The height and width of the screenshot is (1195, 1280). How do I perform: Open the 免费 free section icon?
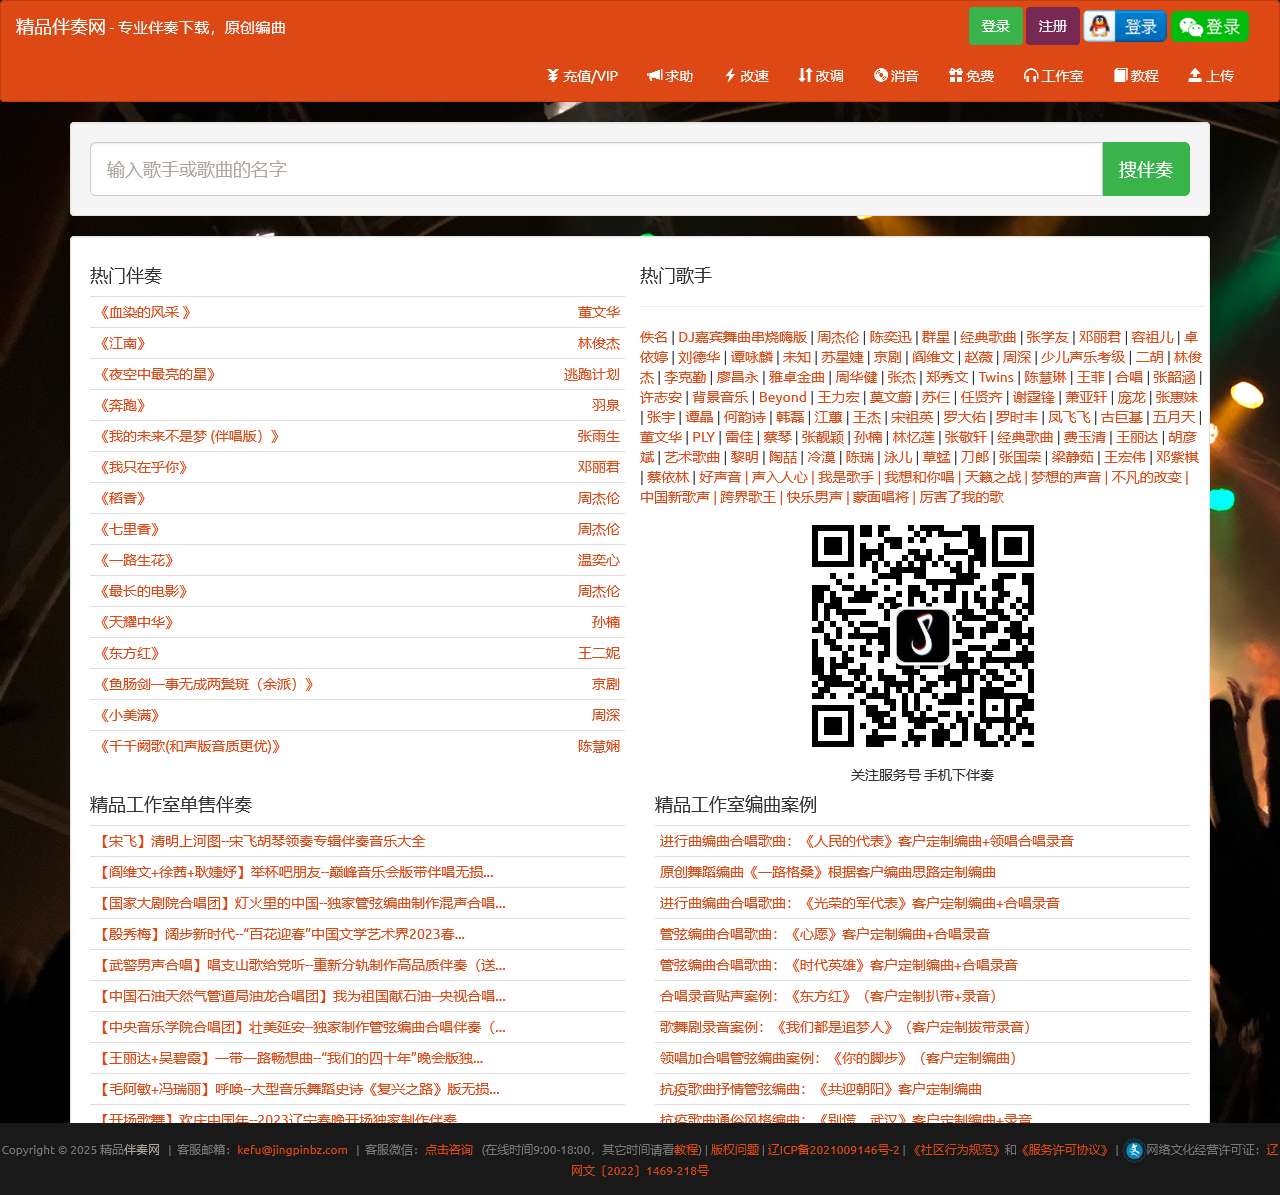956,76
